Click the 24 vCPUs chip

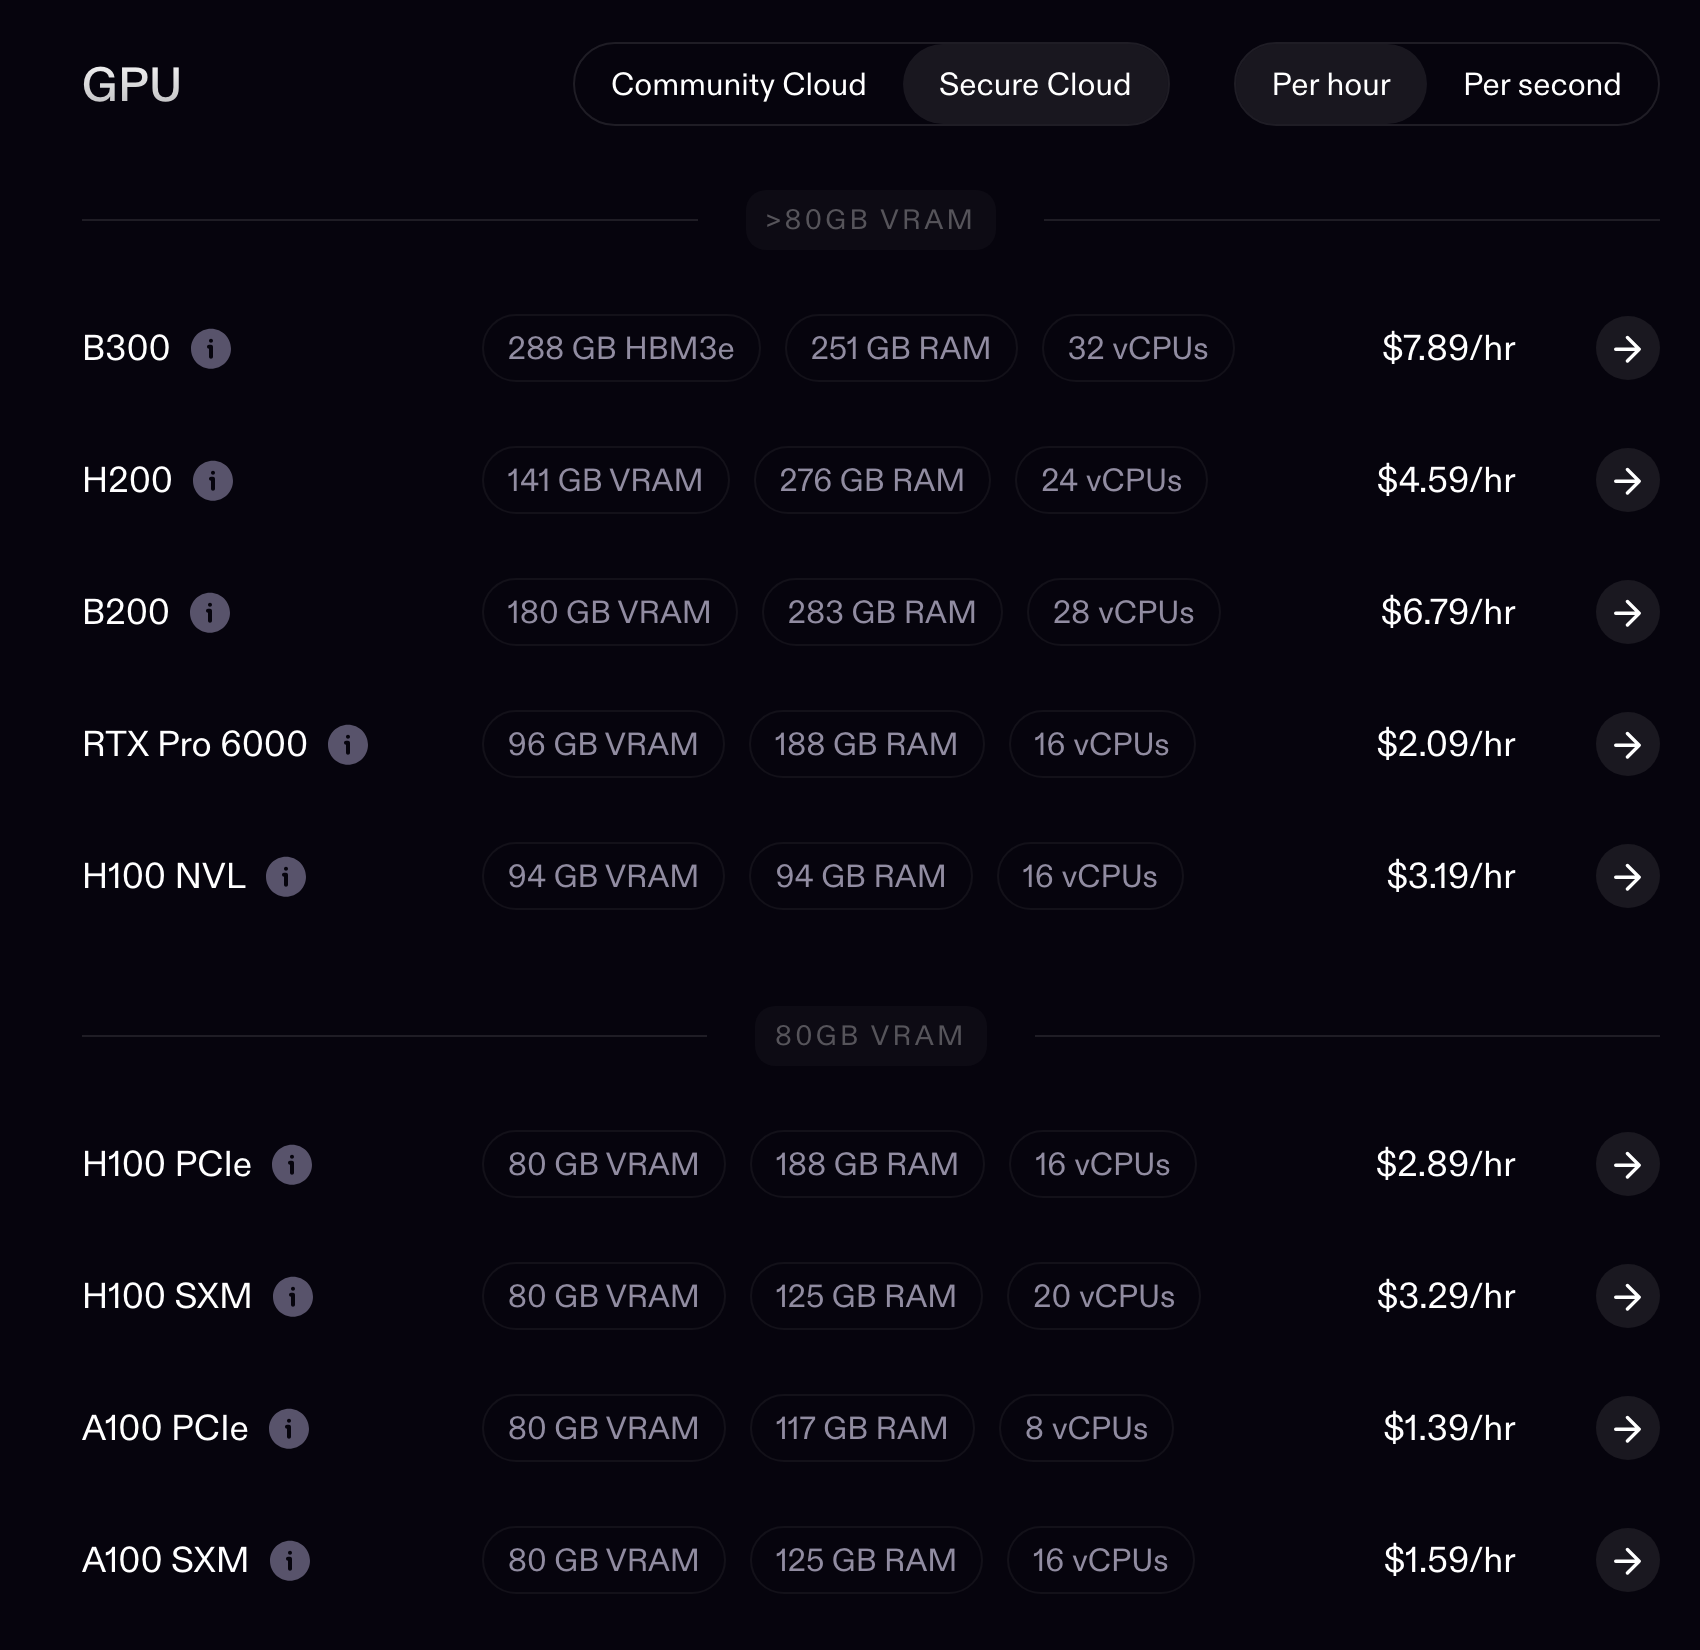pos(1111,480)
